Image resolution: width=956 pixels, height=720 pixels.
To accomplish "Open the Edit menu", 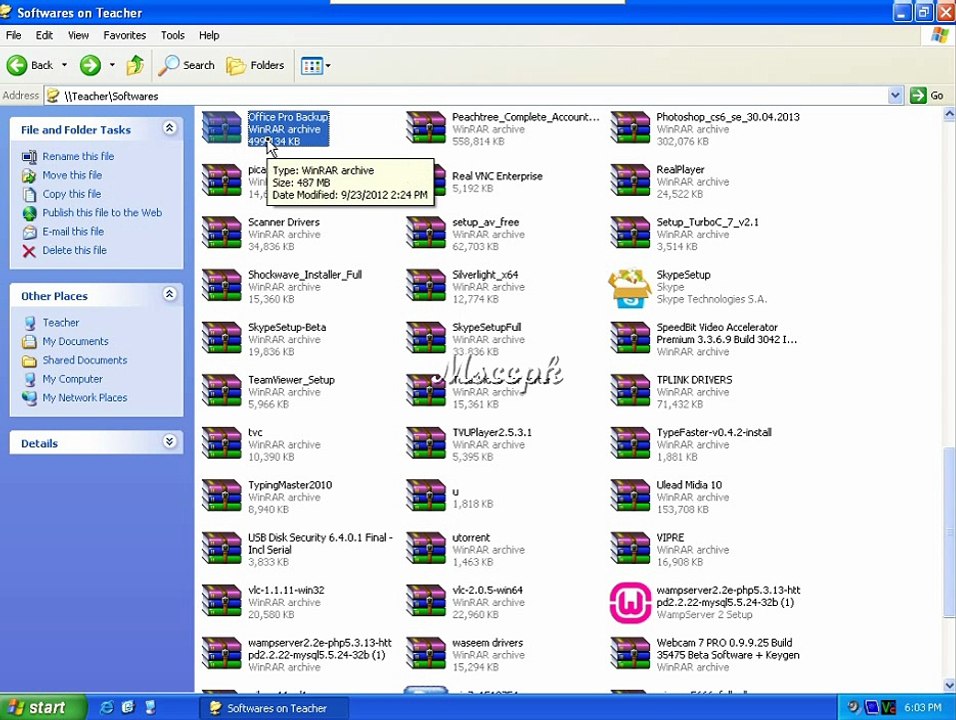I will pos(44,35).
